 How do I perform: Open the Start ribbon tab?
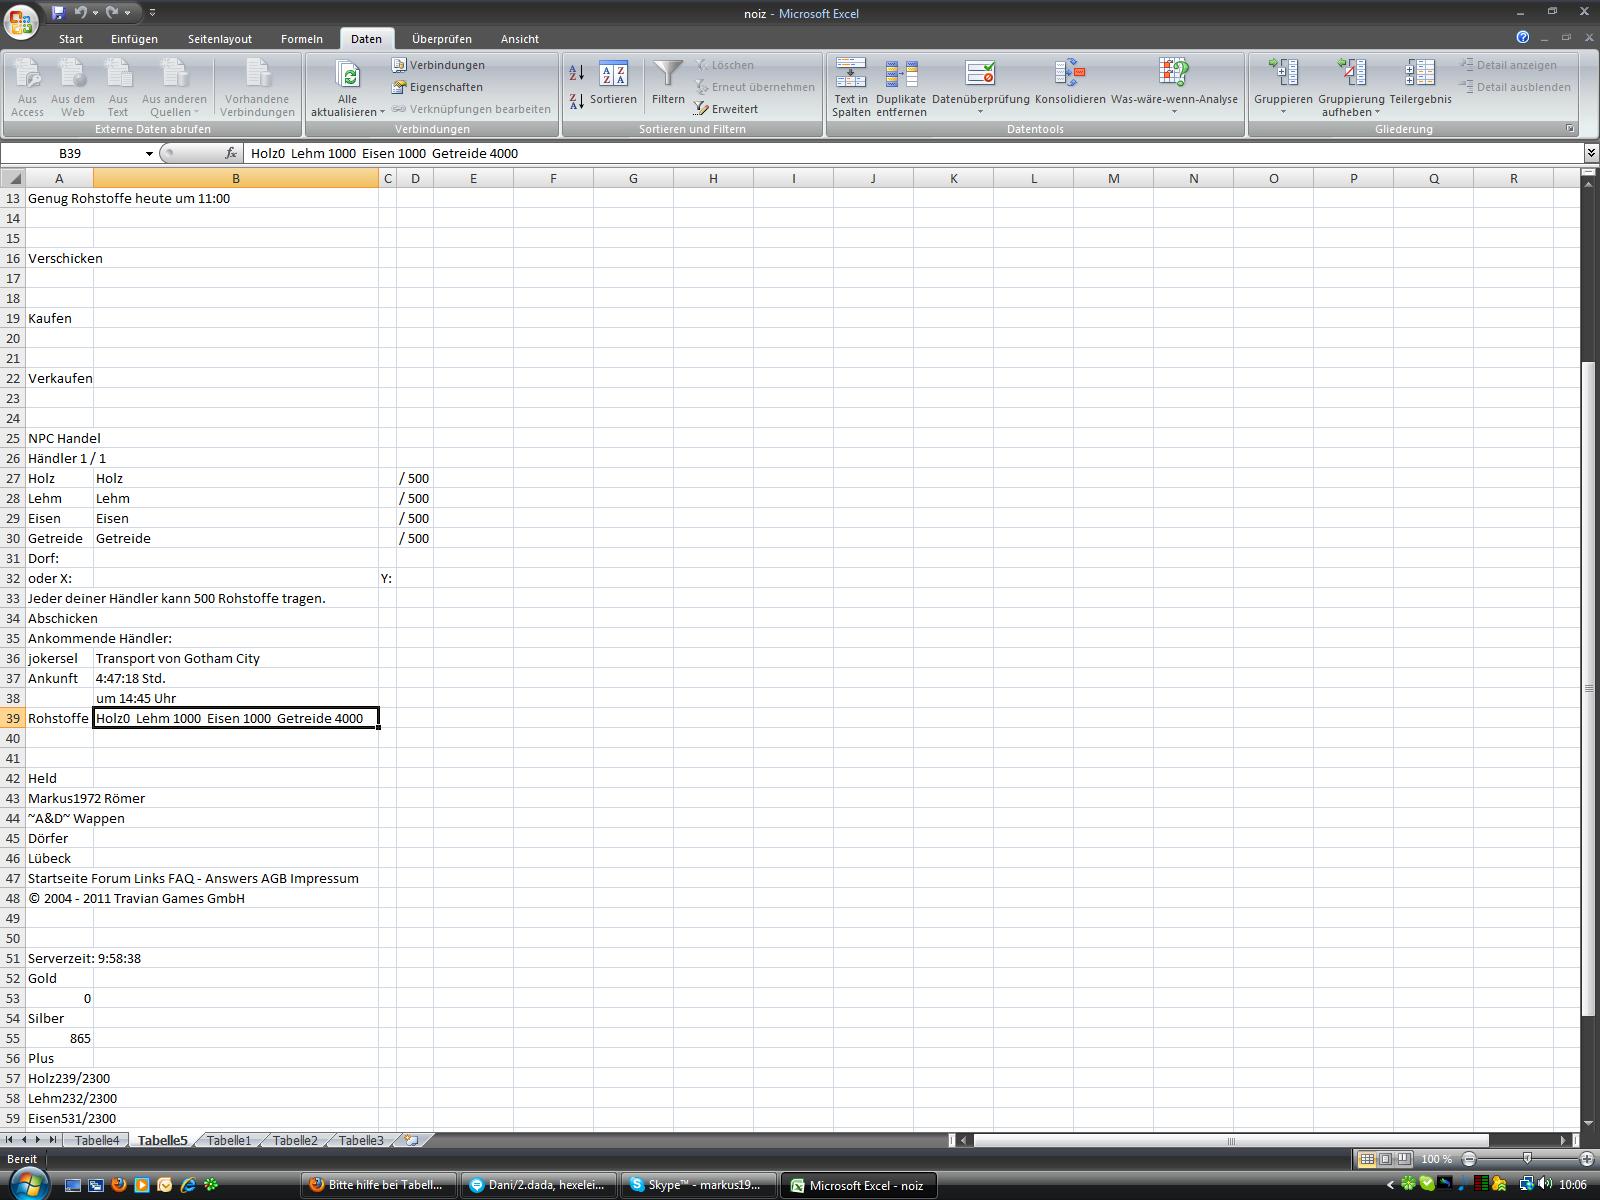tap(71, 39)
